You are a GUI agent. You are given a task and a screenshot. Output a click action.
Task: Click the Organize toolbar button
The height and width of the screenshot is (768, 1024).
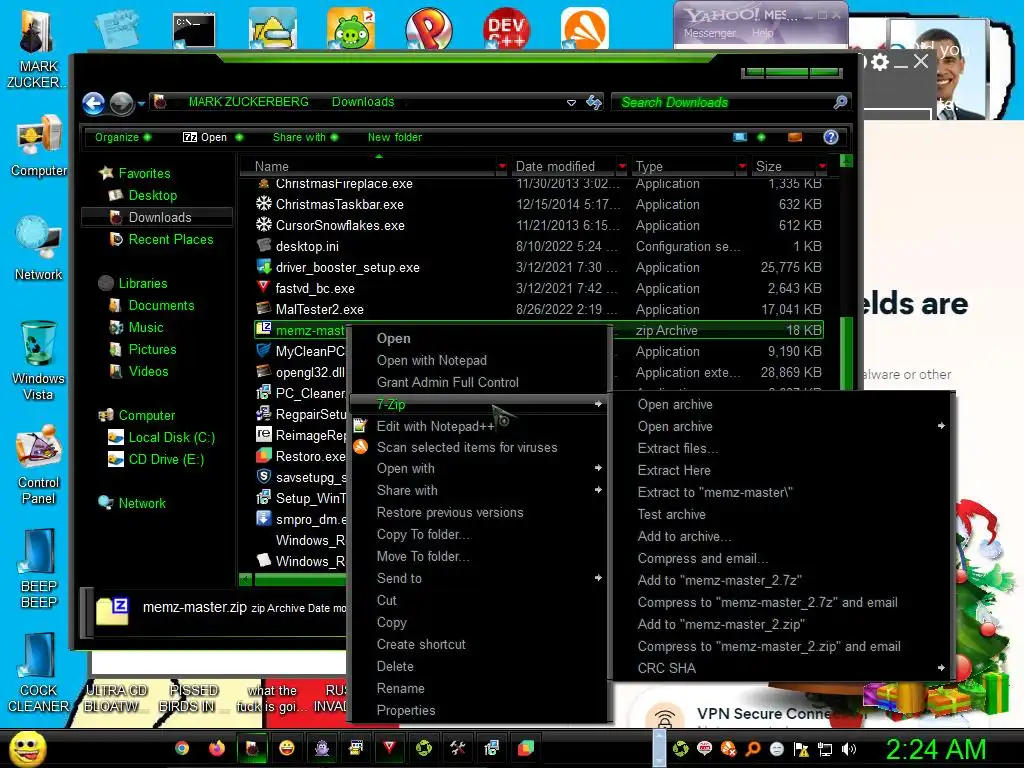pos(123,137)
